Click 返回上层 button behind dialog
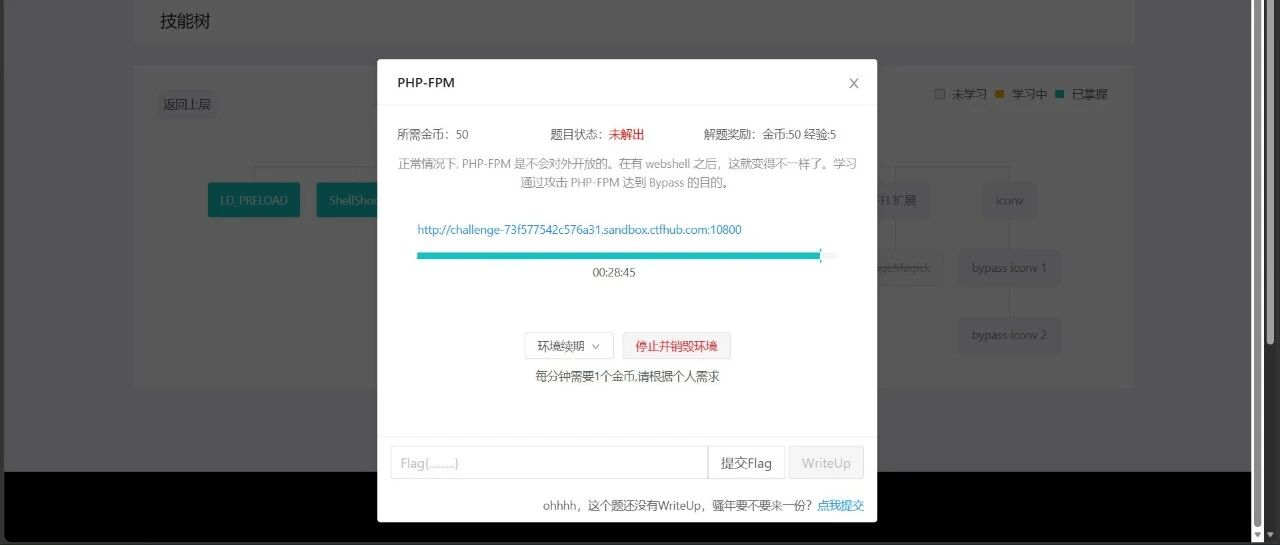This screenshot has height=545, width=1280. [187, 104]
